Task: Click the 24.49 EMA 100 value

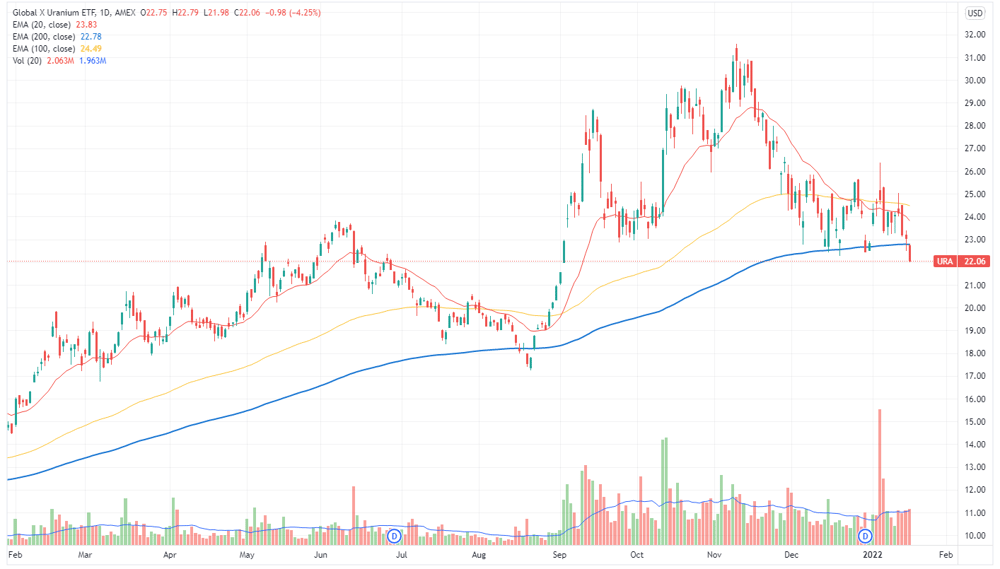Action: click(x=91, y=49)
